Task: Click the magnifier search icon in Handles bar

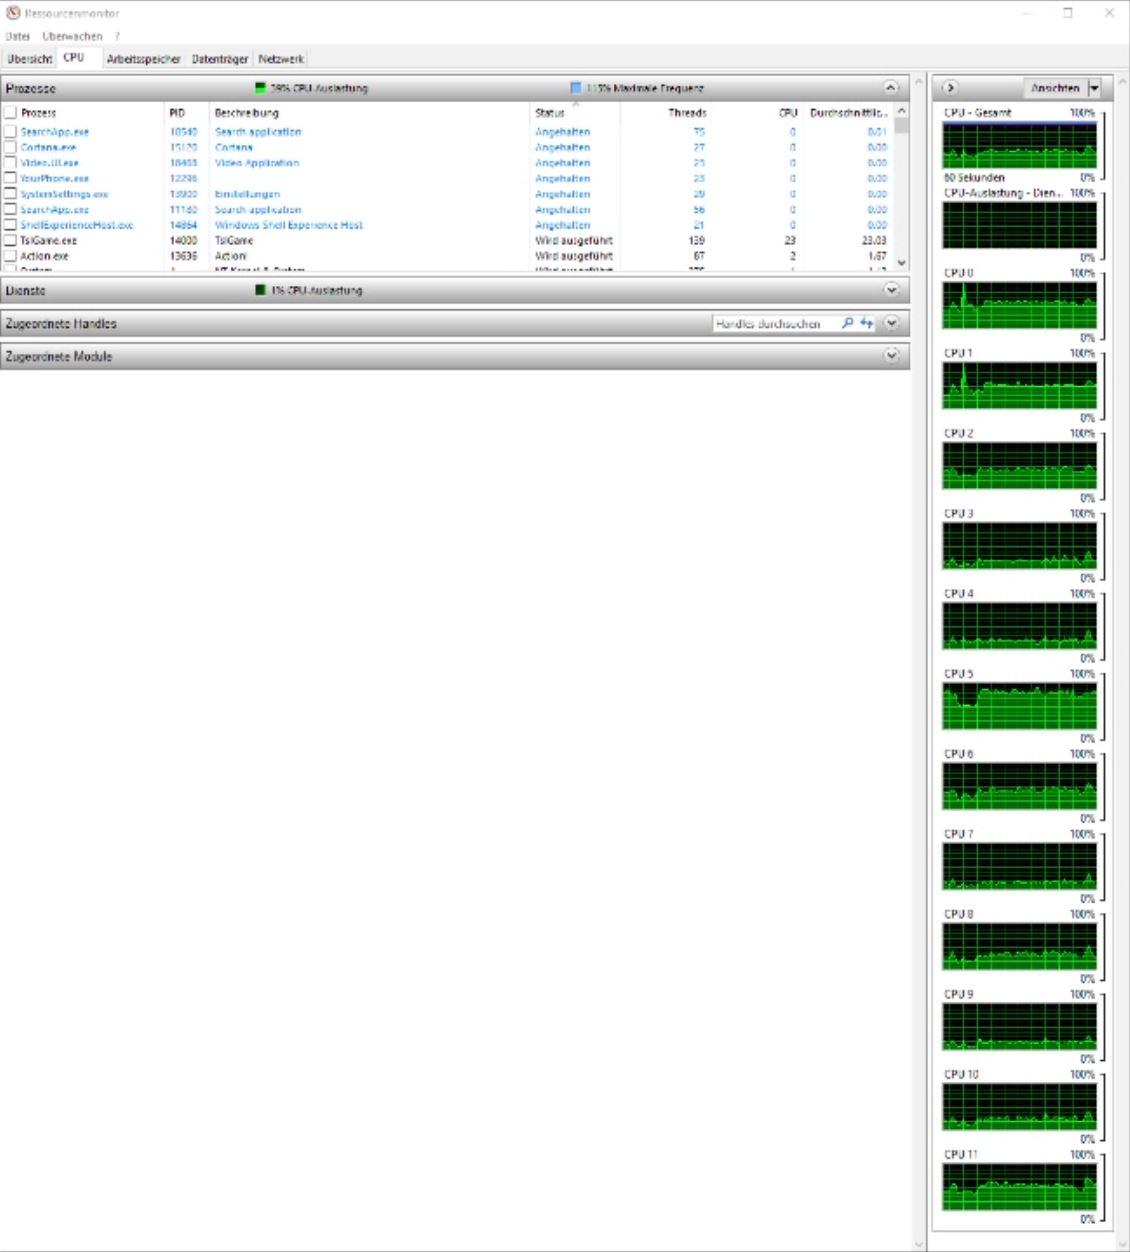Action: [x=848, y=323]
